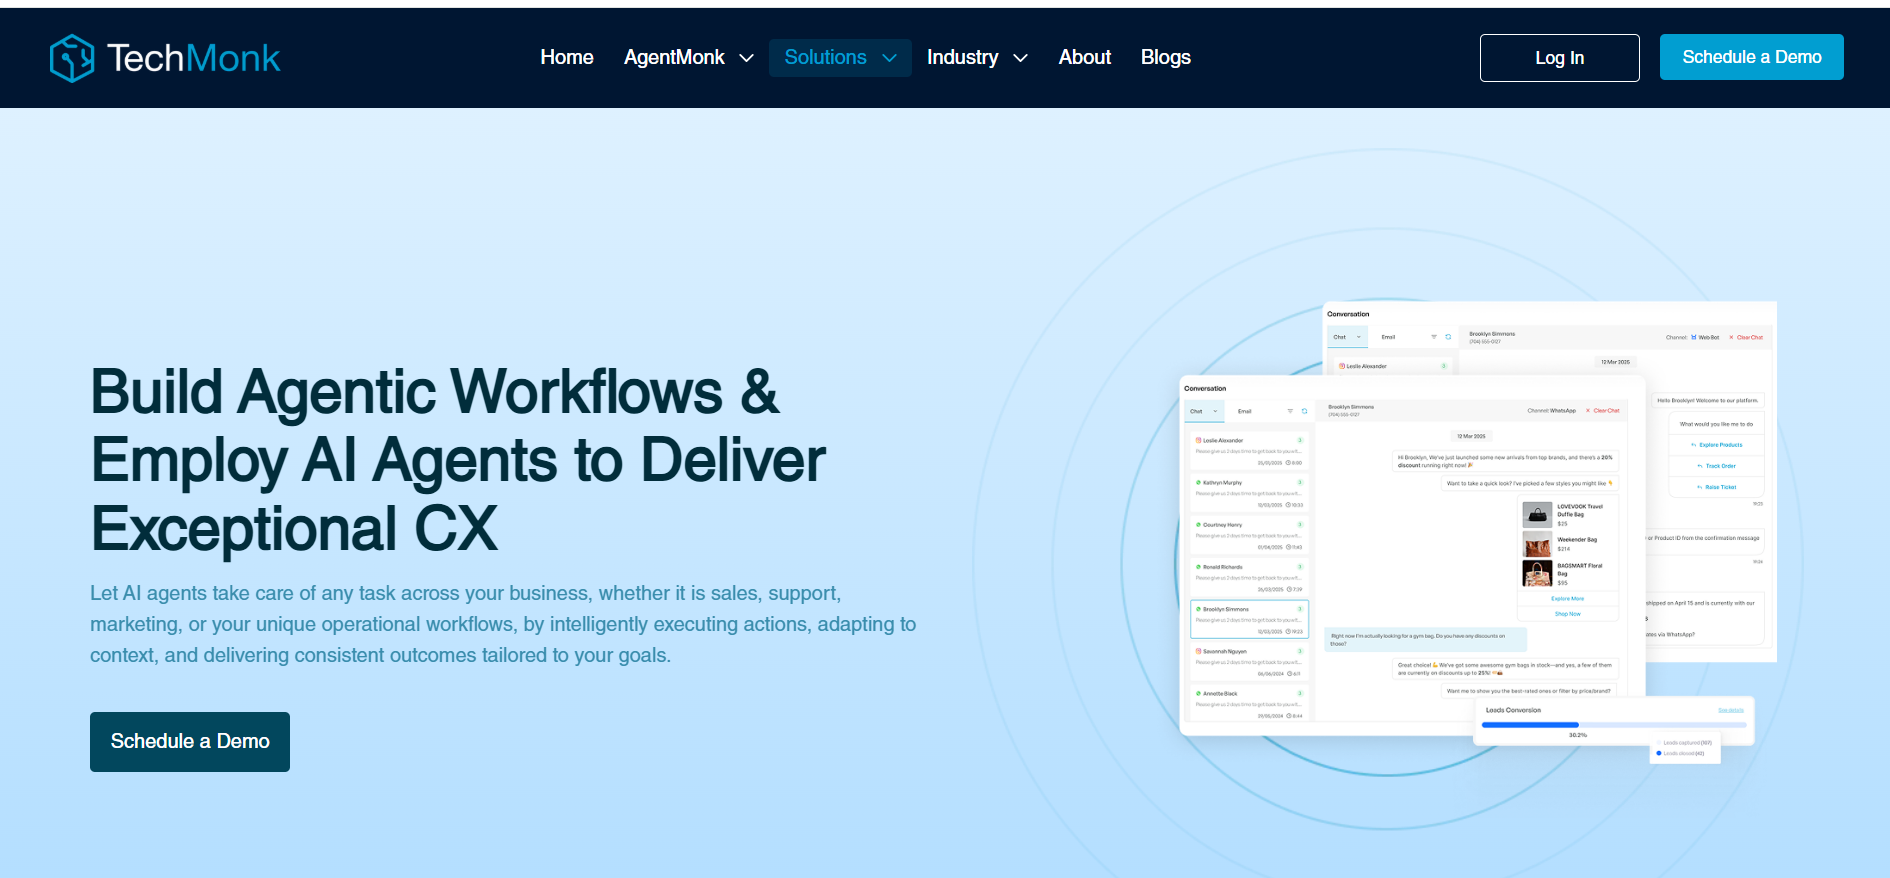This screenshot has width=1890, height=878.
Task: Expand the Solutions dropdown chevron
Action: pos(889,58)
